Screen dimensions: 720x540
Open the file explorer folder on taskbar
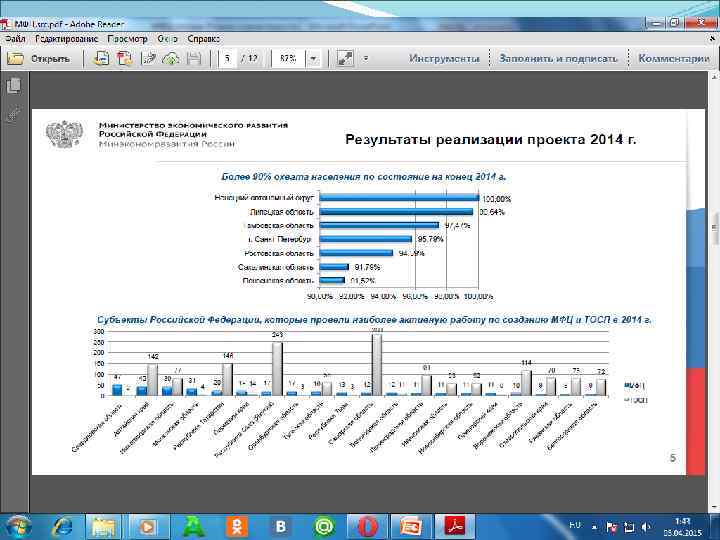click(104, 527)
